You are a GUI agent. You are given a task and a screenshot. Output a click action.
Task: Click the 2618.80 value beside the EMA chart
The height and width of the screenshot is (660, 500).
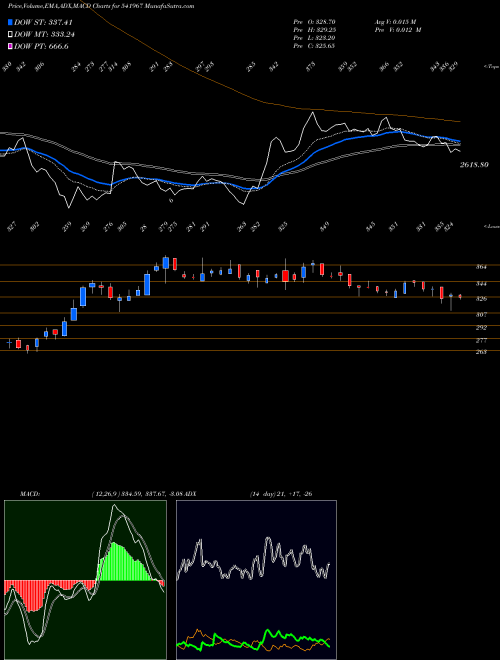[474, 165]
